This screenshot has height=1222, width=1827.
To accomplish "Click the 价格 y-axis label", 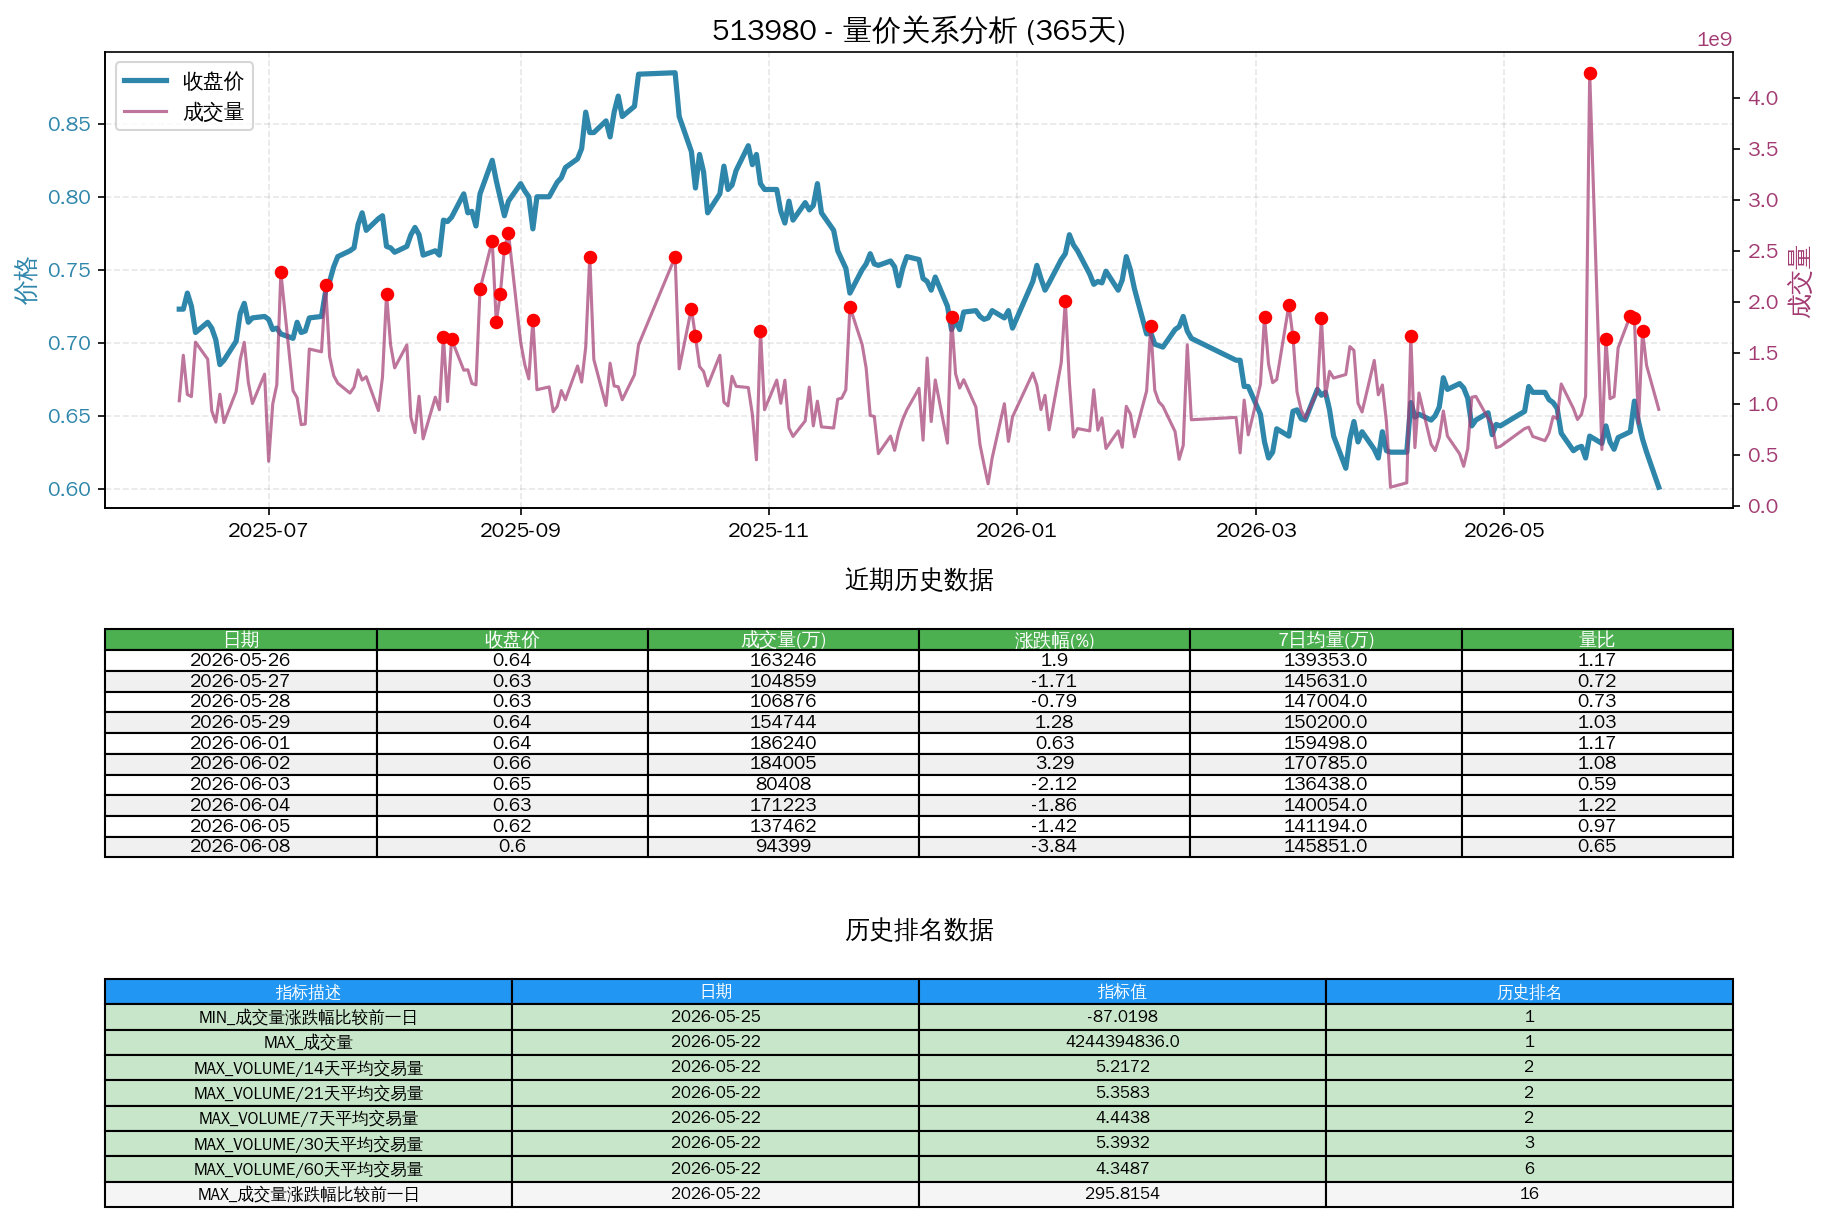I will [26, 279].
